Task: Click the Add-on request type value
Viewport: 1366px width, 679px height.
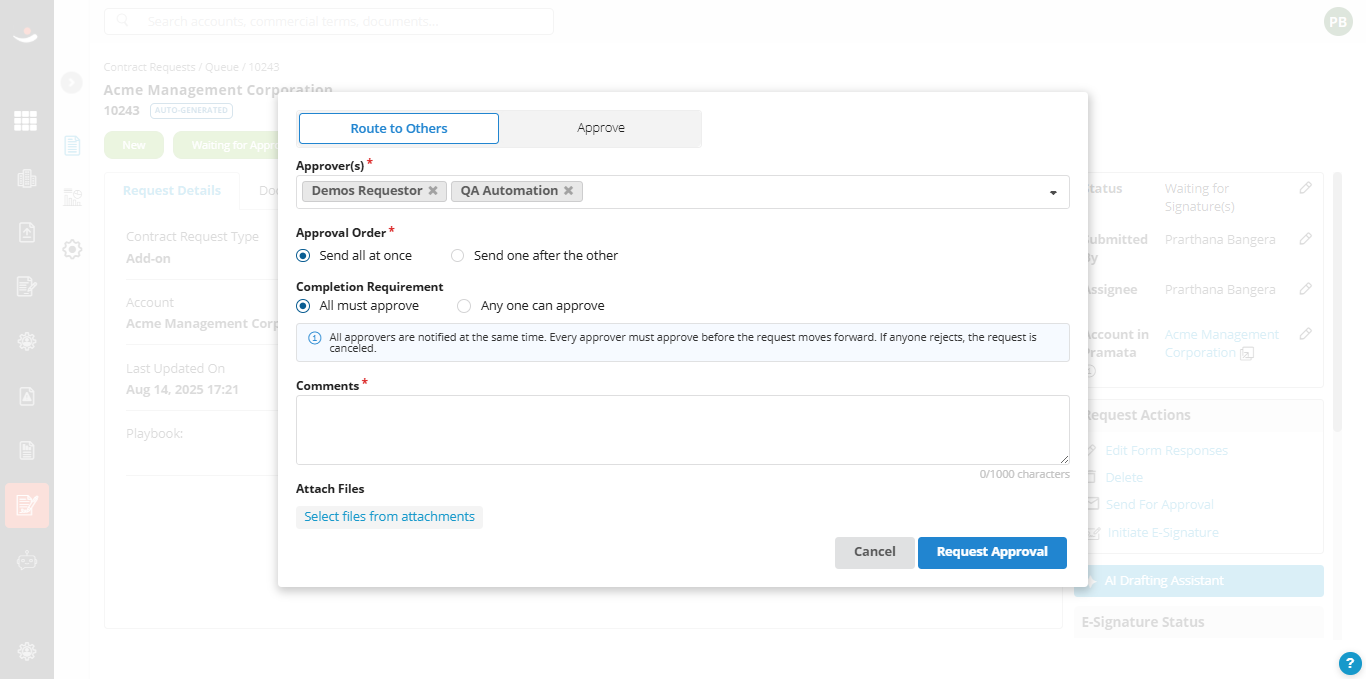Action: 148,258
